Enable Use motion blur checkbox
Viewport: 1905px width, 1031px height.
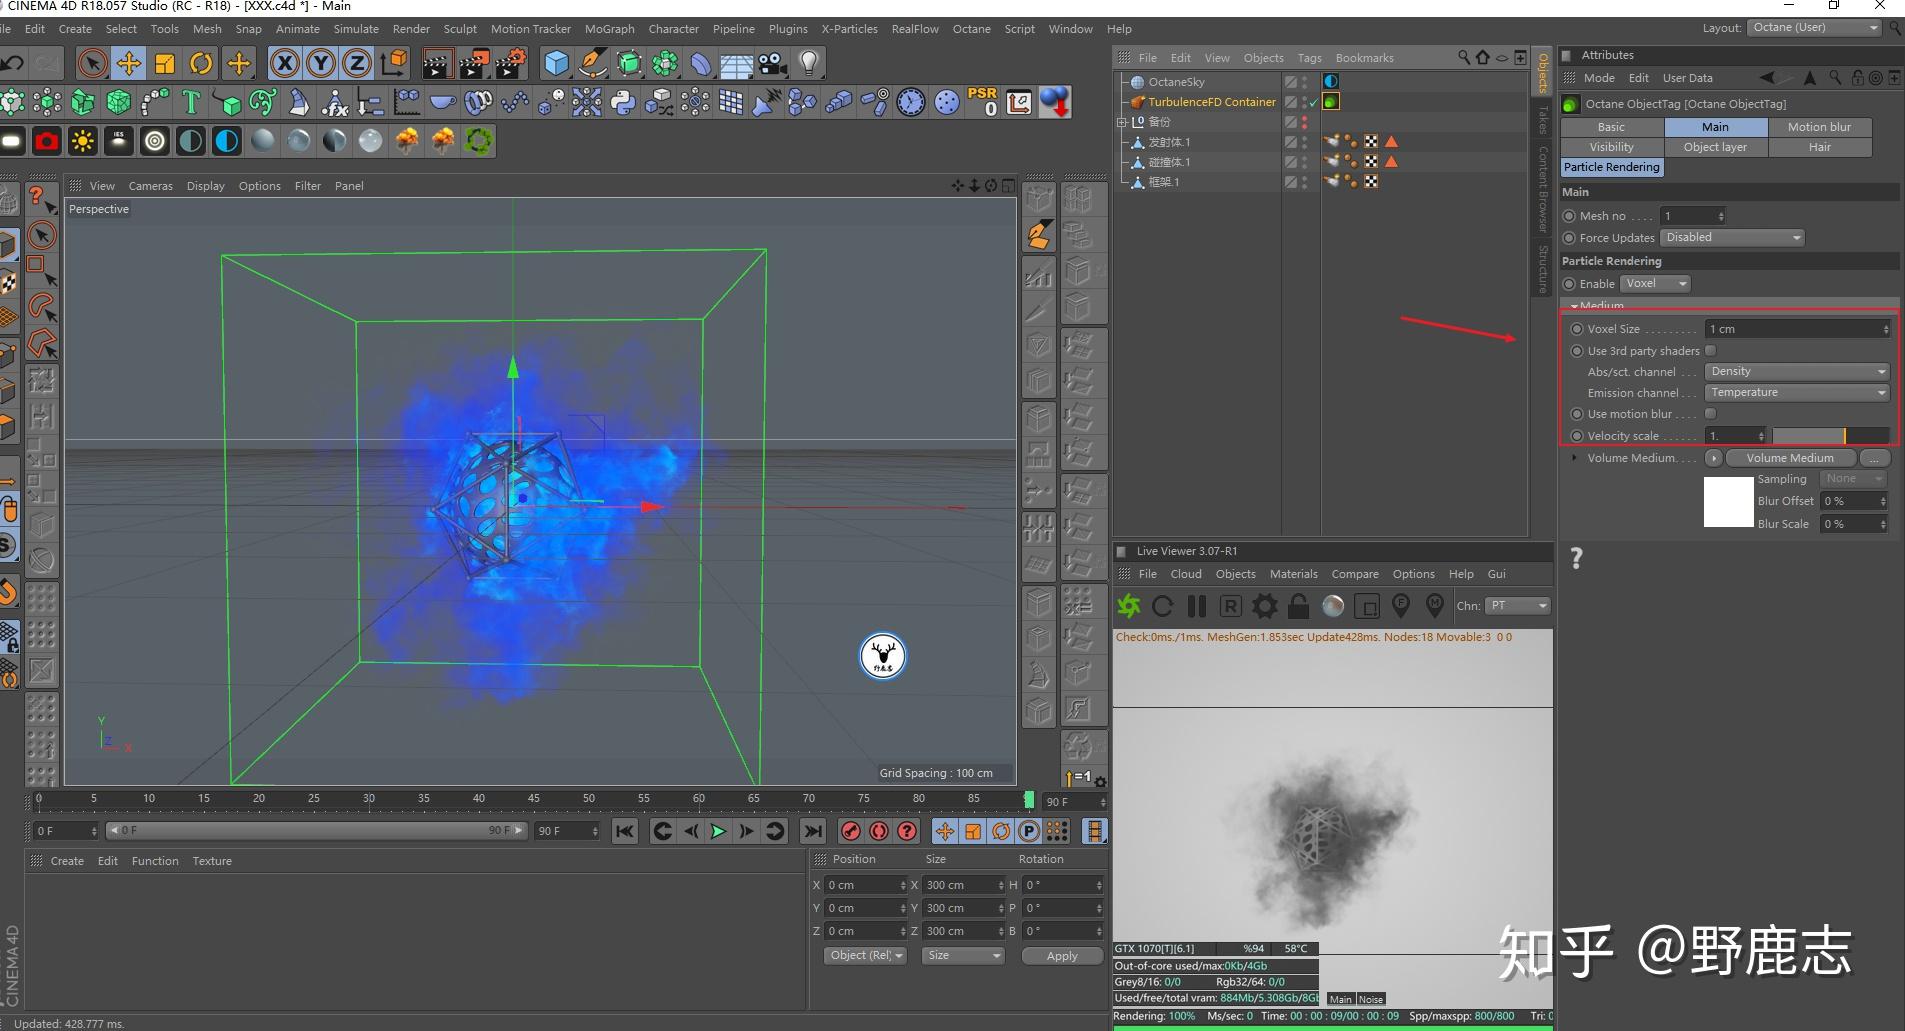tap(1710, 414)
